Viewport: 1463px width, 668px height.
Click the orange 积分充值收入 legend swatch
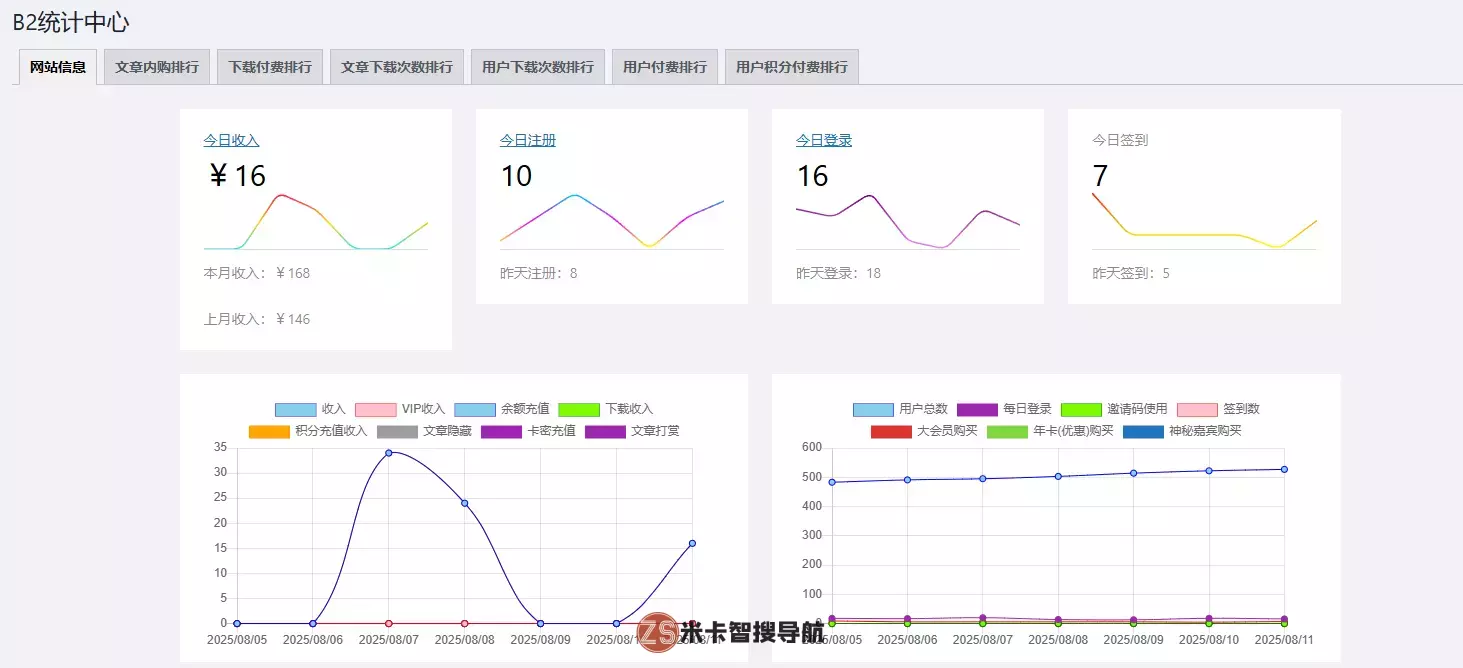click(269, 431)
